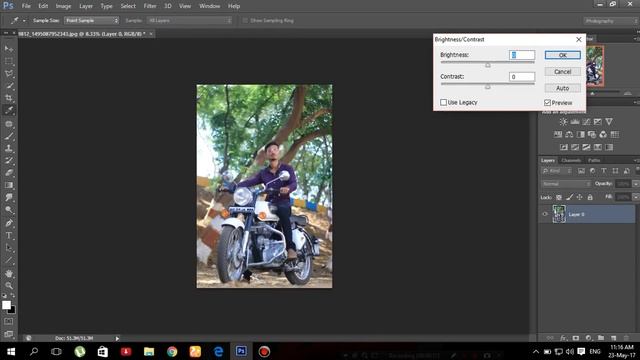The image size is (640, 360).
Task: Select the Dodge tool
Action: click(9, 210)
